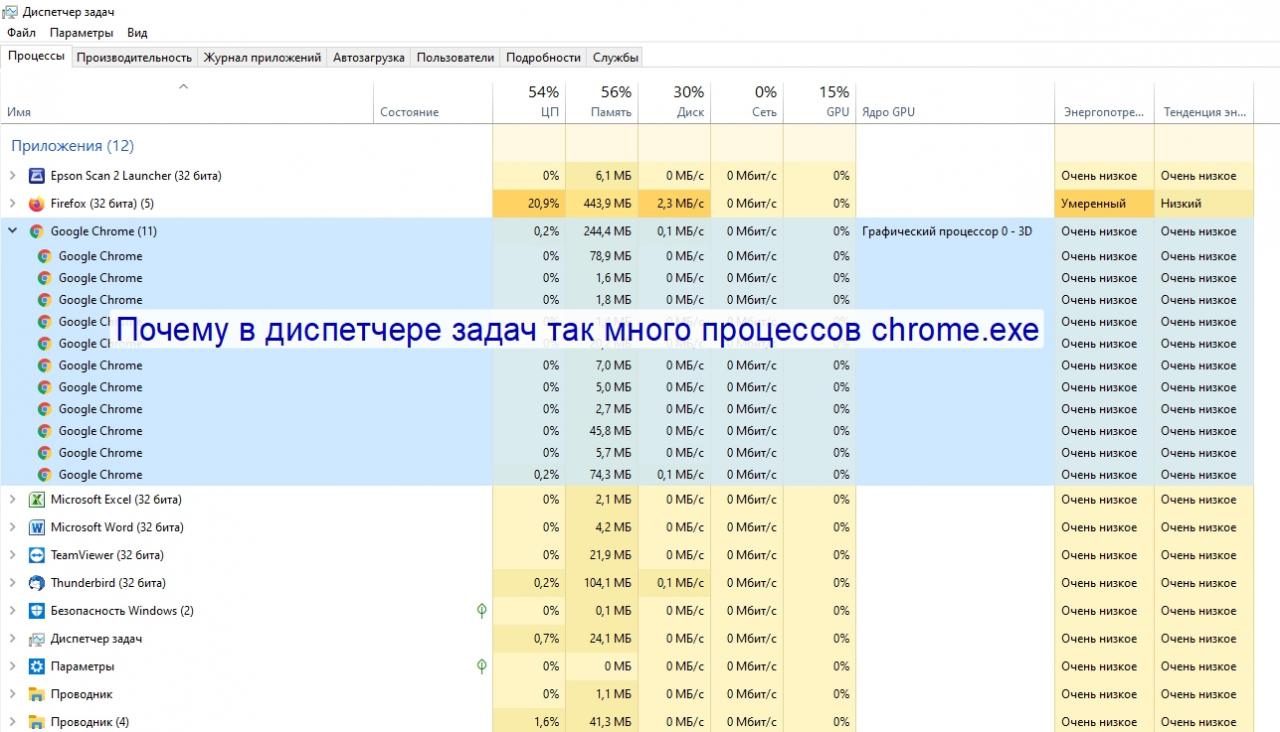Image resolution: width=1280 pixels, height=732 pixels.
Task: Expand the Безопасность Windows (2) group
Action: tap(12, 611)
